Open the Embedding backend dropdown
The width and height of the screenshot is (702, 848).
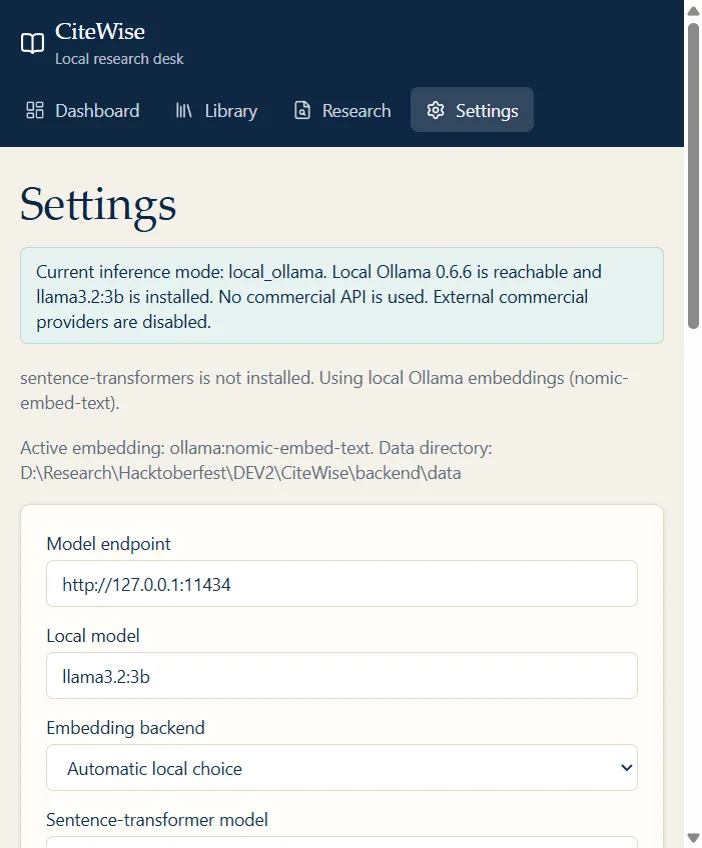(x=342, y=767)
